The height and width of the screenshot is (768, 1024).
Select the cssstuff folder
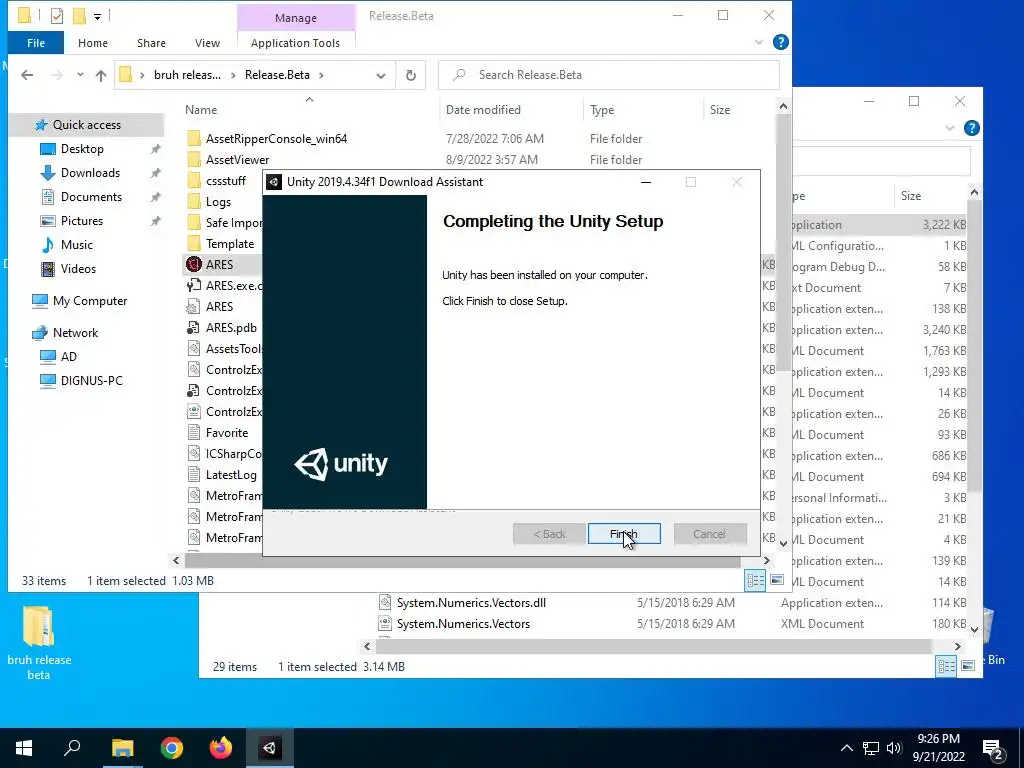click(x=225, y=181)
